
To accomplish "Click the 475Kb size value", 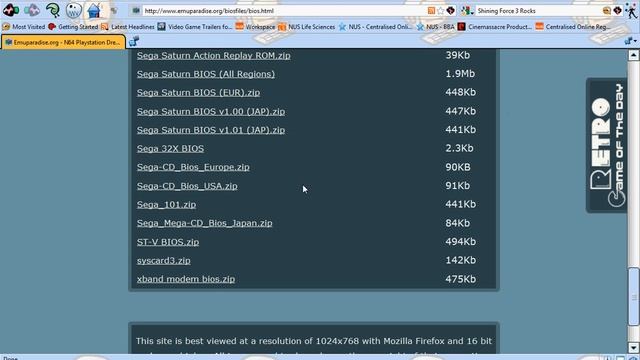I will pos(460,279).
